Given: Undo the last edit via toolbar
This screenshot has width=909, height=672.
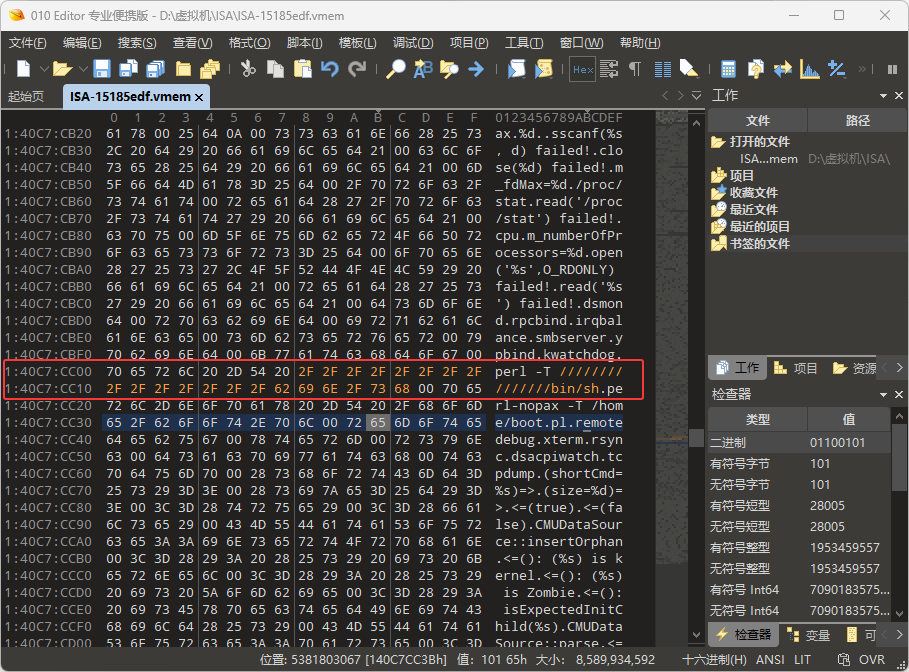Looking at the screenshot, I should [329, 69].
